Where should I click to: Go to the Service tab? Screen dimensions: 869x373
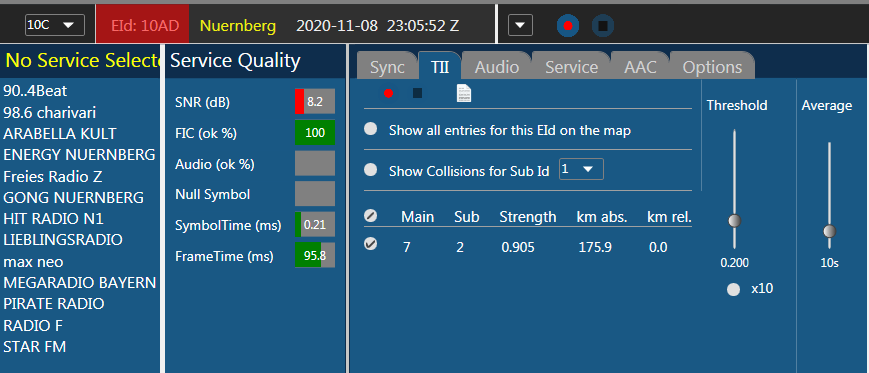pos(571,67)
